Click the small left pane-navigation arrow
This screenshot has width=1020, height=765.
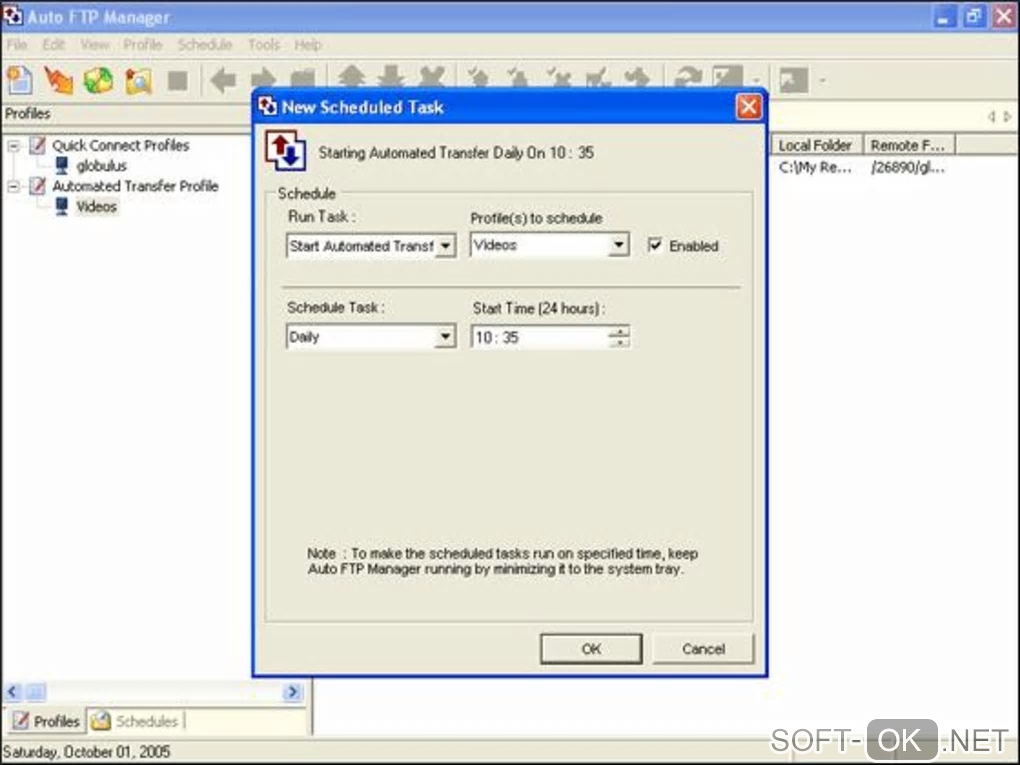(x=992, y=116)
